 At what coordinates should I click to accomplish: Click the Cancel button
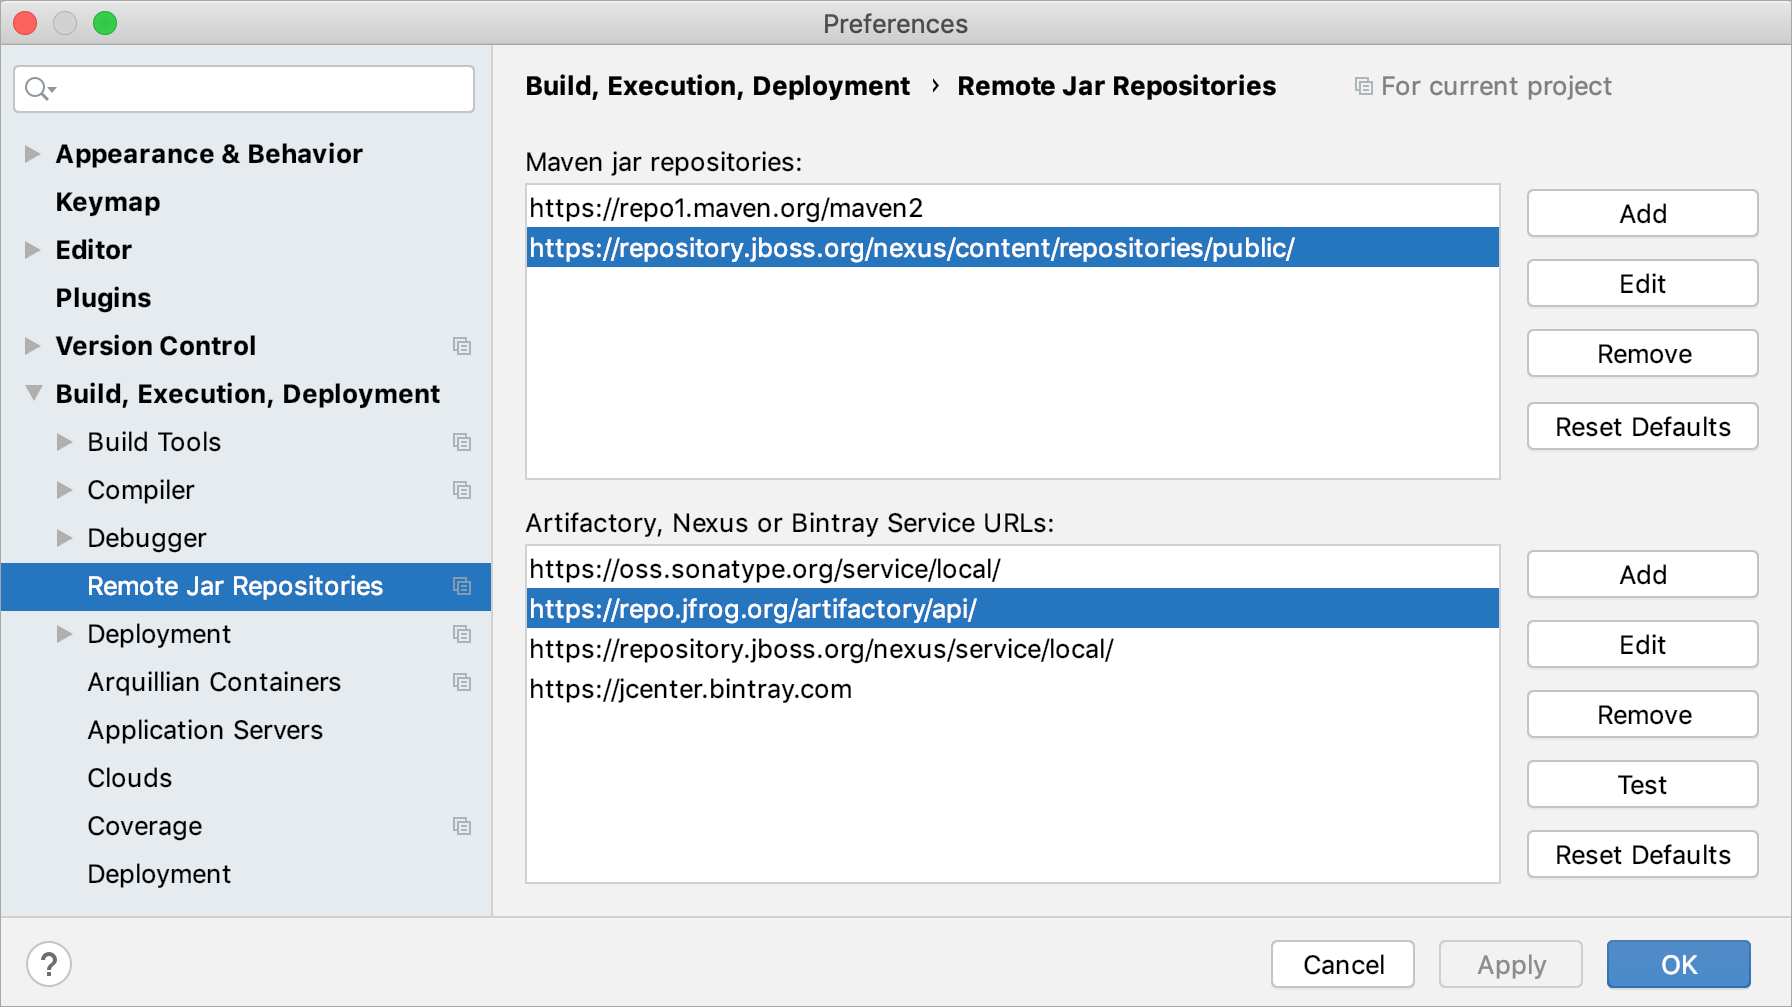click(1343, 964)
